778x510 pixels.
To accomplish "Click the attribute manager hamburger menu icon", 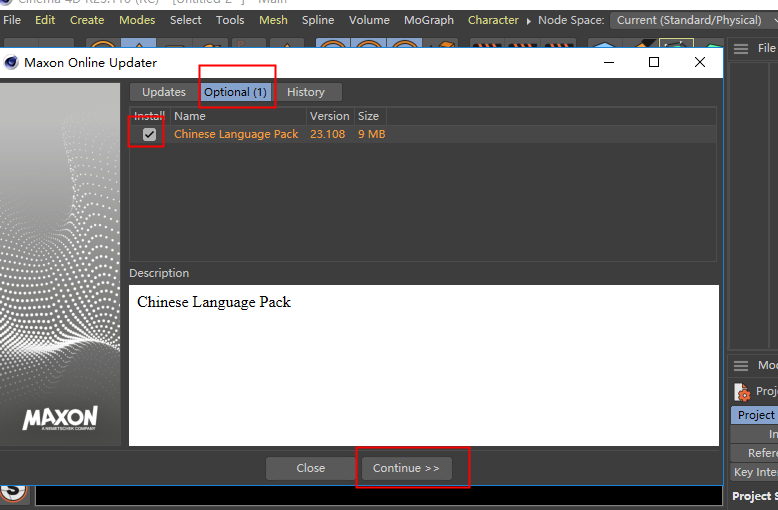I will pos(741,366).
